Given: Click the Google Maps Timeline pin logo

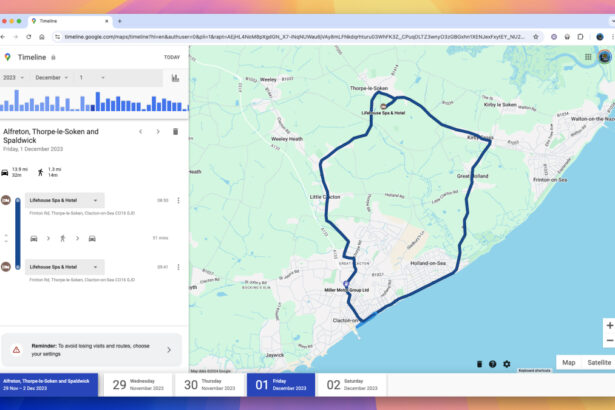Looking at the screenshot, I should [7, 57].
